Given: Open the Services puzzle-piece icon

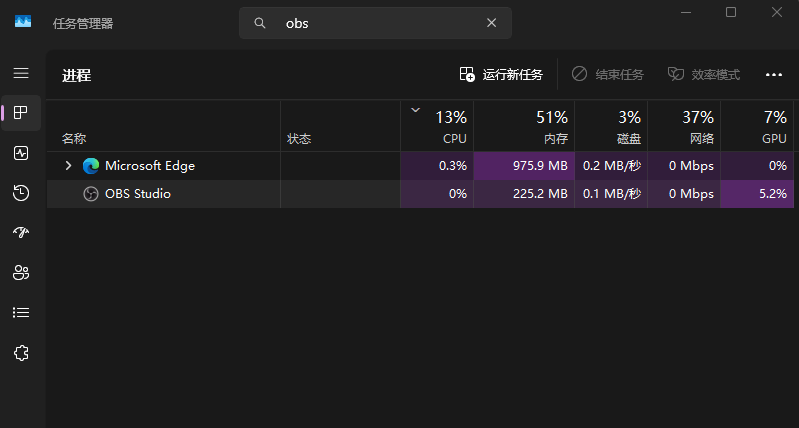Looking at the screenshot, I should click(x=21, y=353).
